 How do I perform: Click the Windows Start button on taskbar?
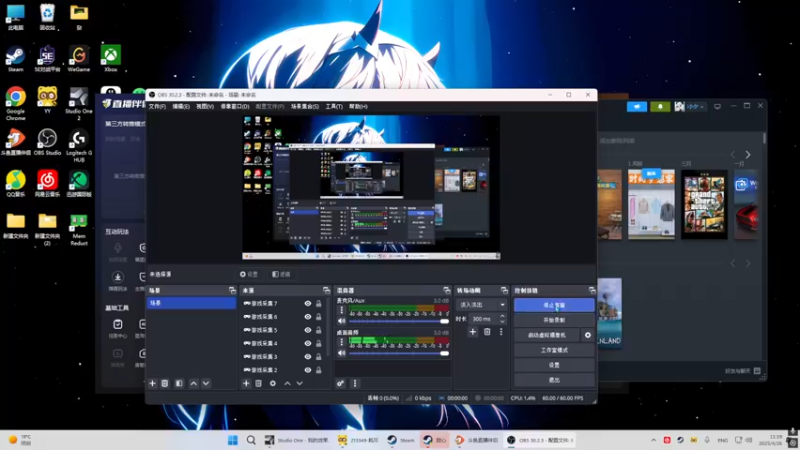tap(233, 440)
